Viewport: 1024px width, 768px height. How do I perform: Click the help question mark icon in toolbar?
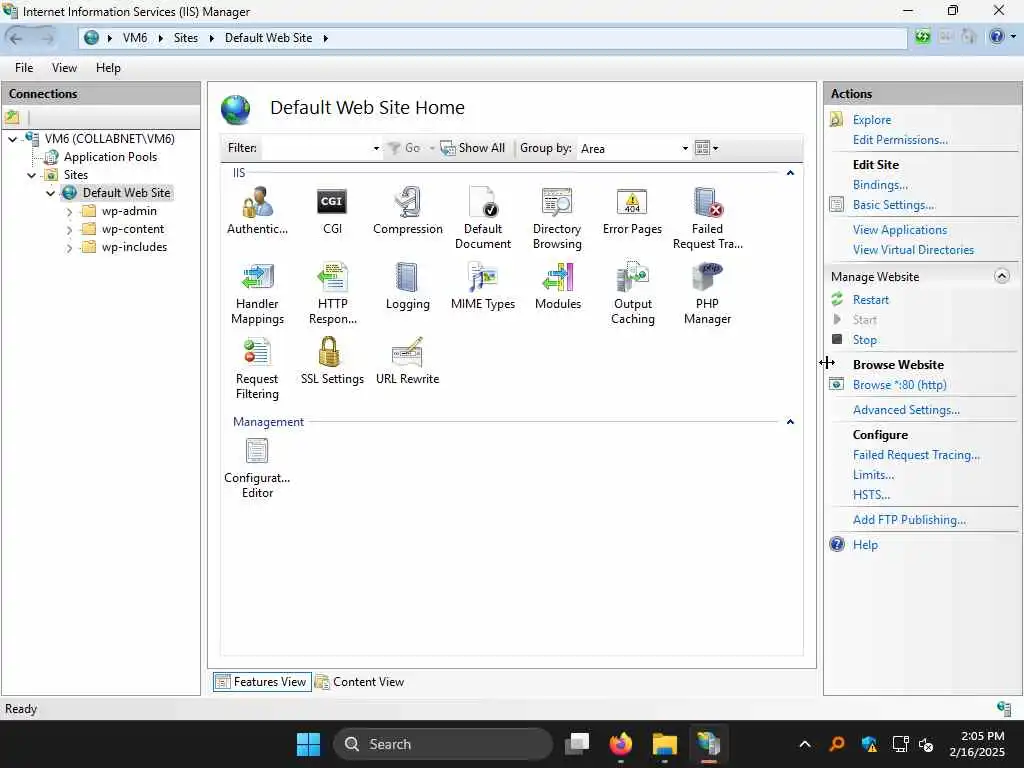[997, 37]
